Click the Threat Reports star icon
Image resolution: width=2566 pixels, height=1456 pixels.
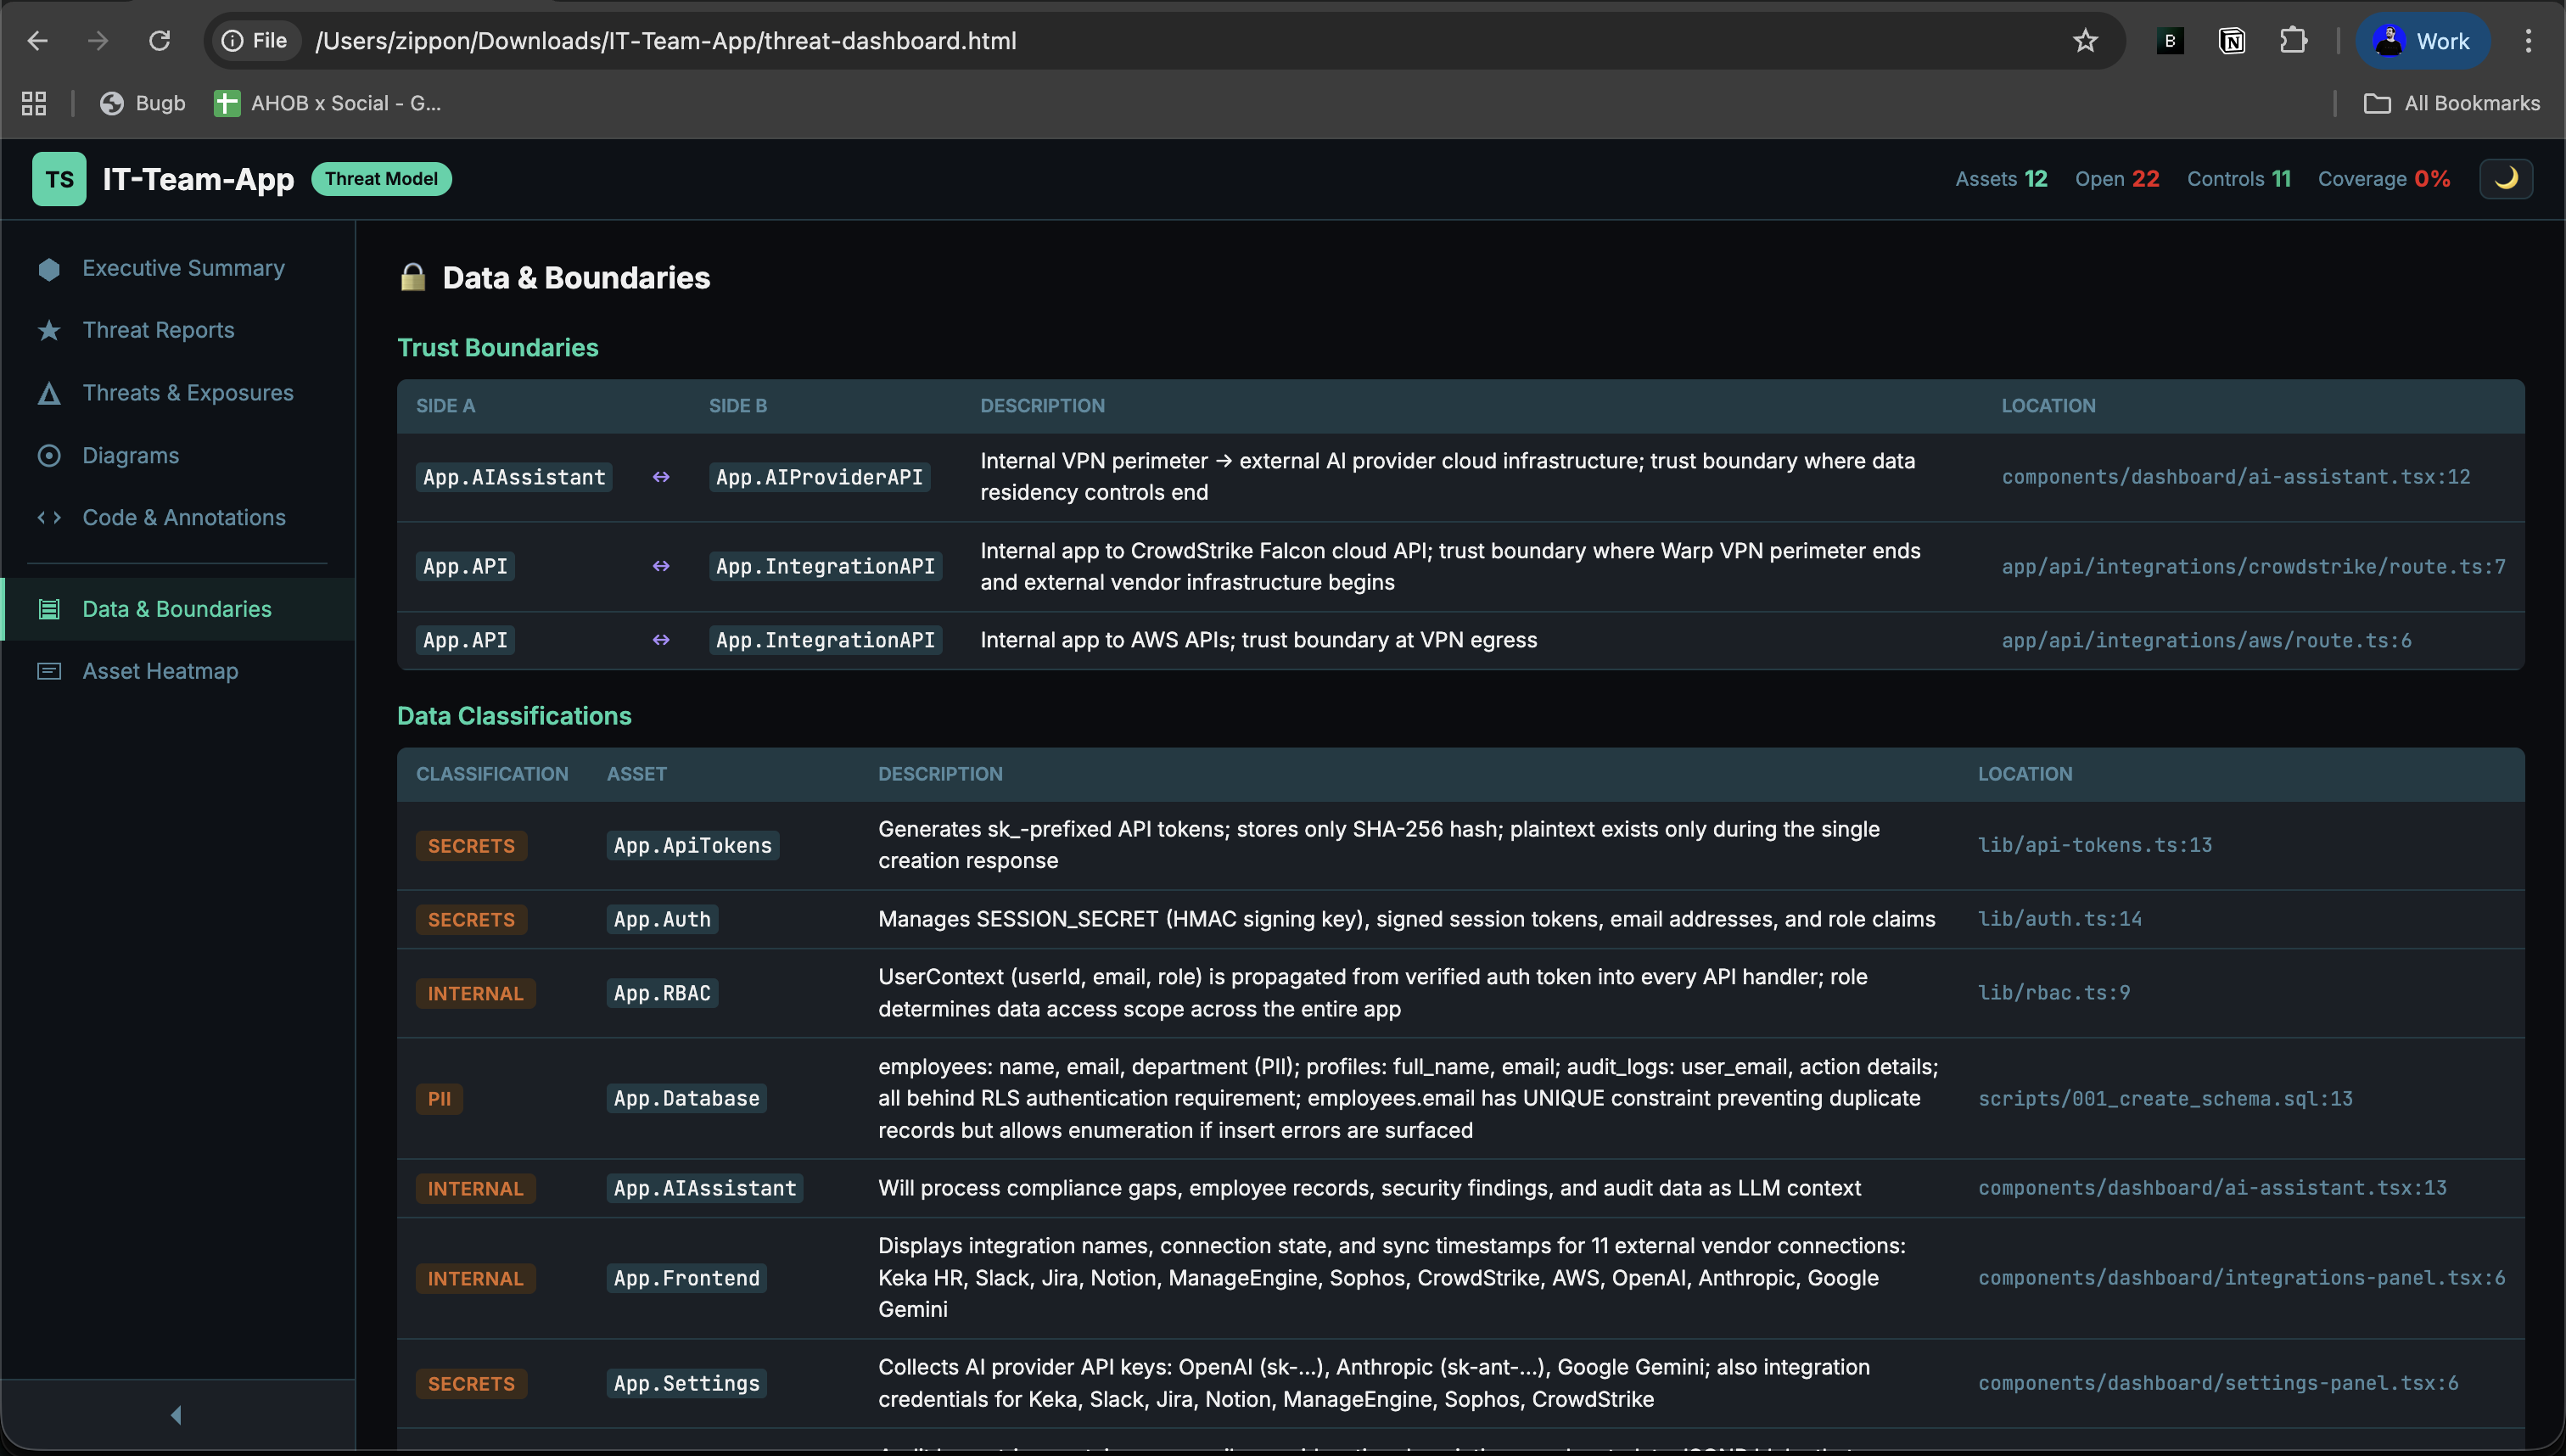pyautogui.click(x=48, y=330)
